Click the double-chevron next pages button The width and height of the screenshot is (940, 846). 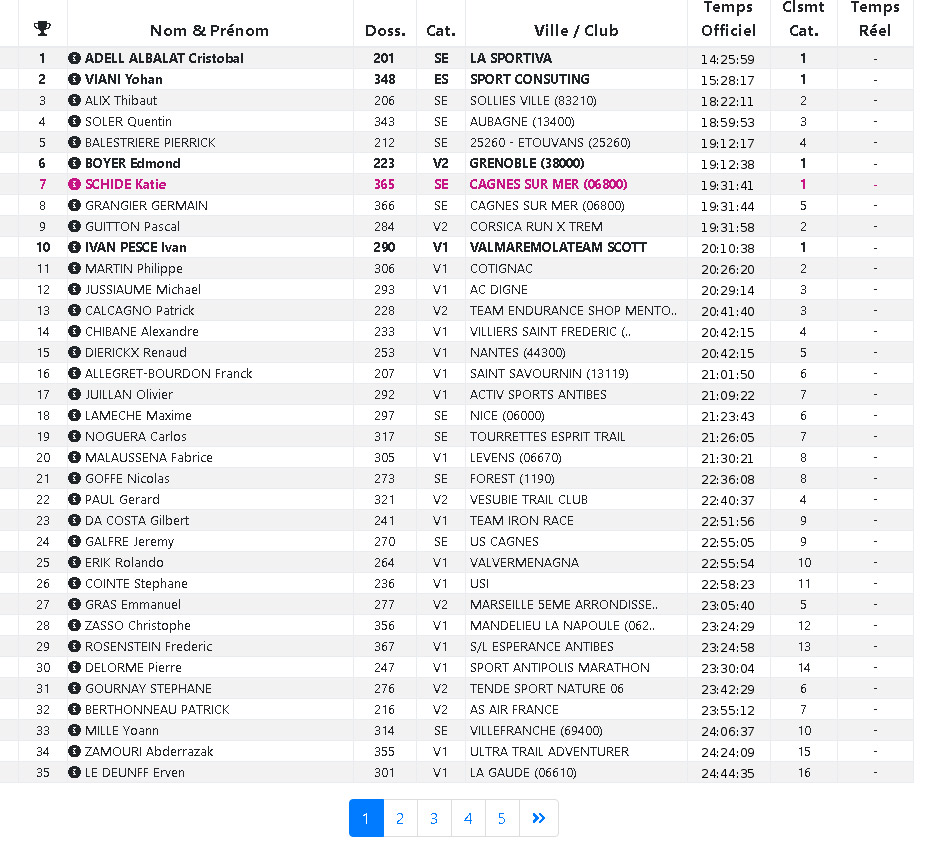click(x=539, y=818)
